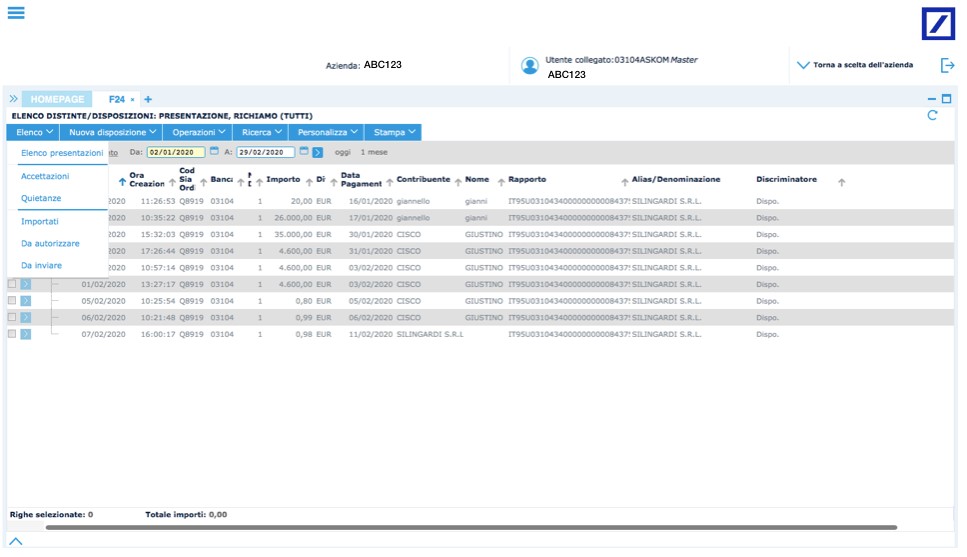Choose Da inviare menu entry

(x=41, y=266)
